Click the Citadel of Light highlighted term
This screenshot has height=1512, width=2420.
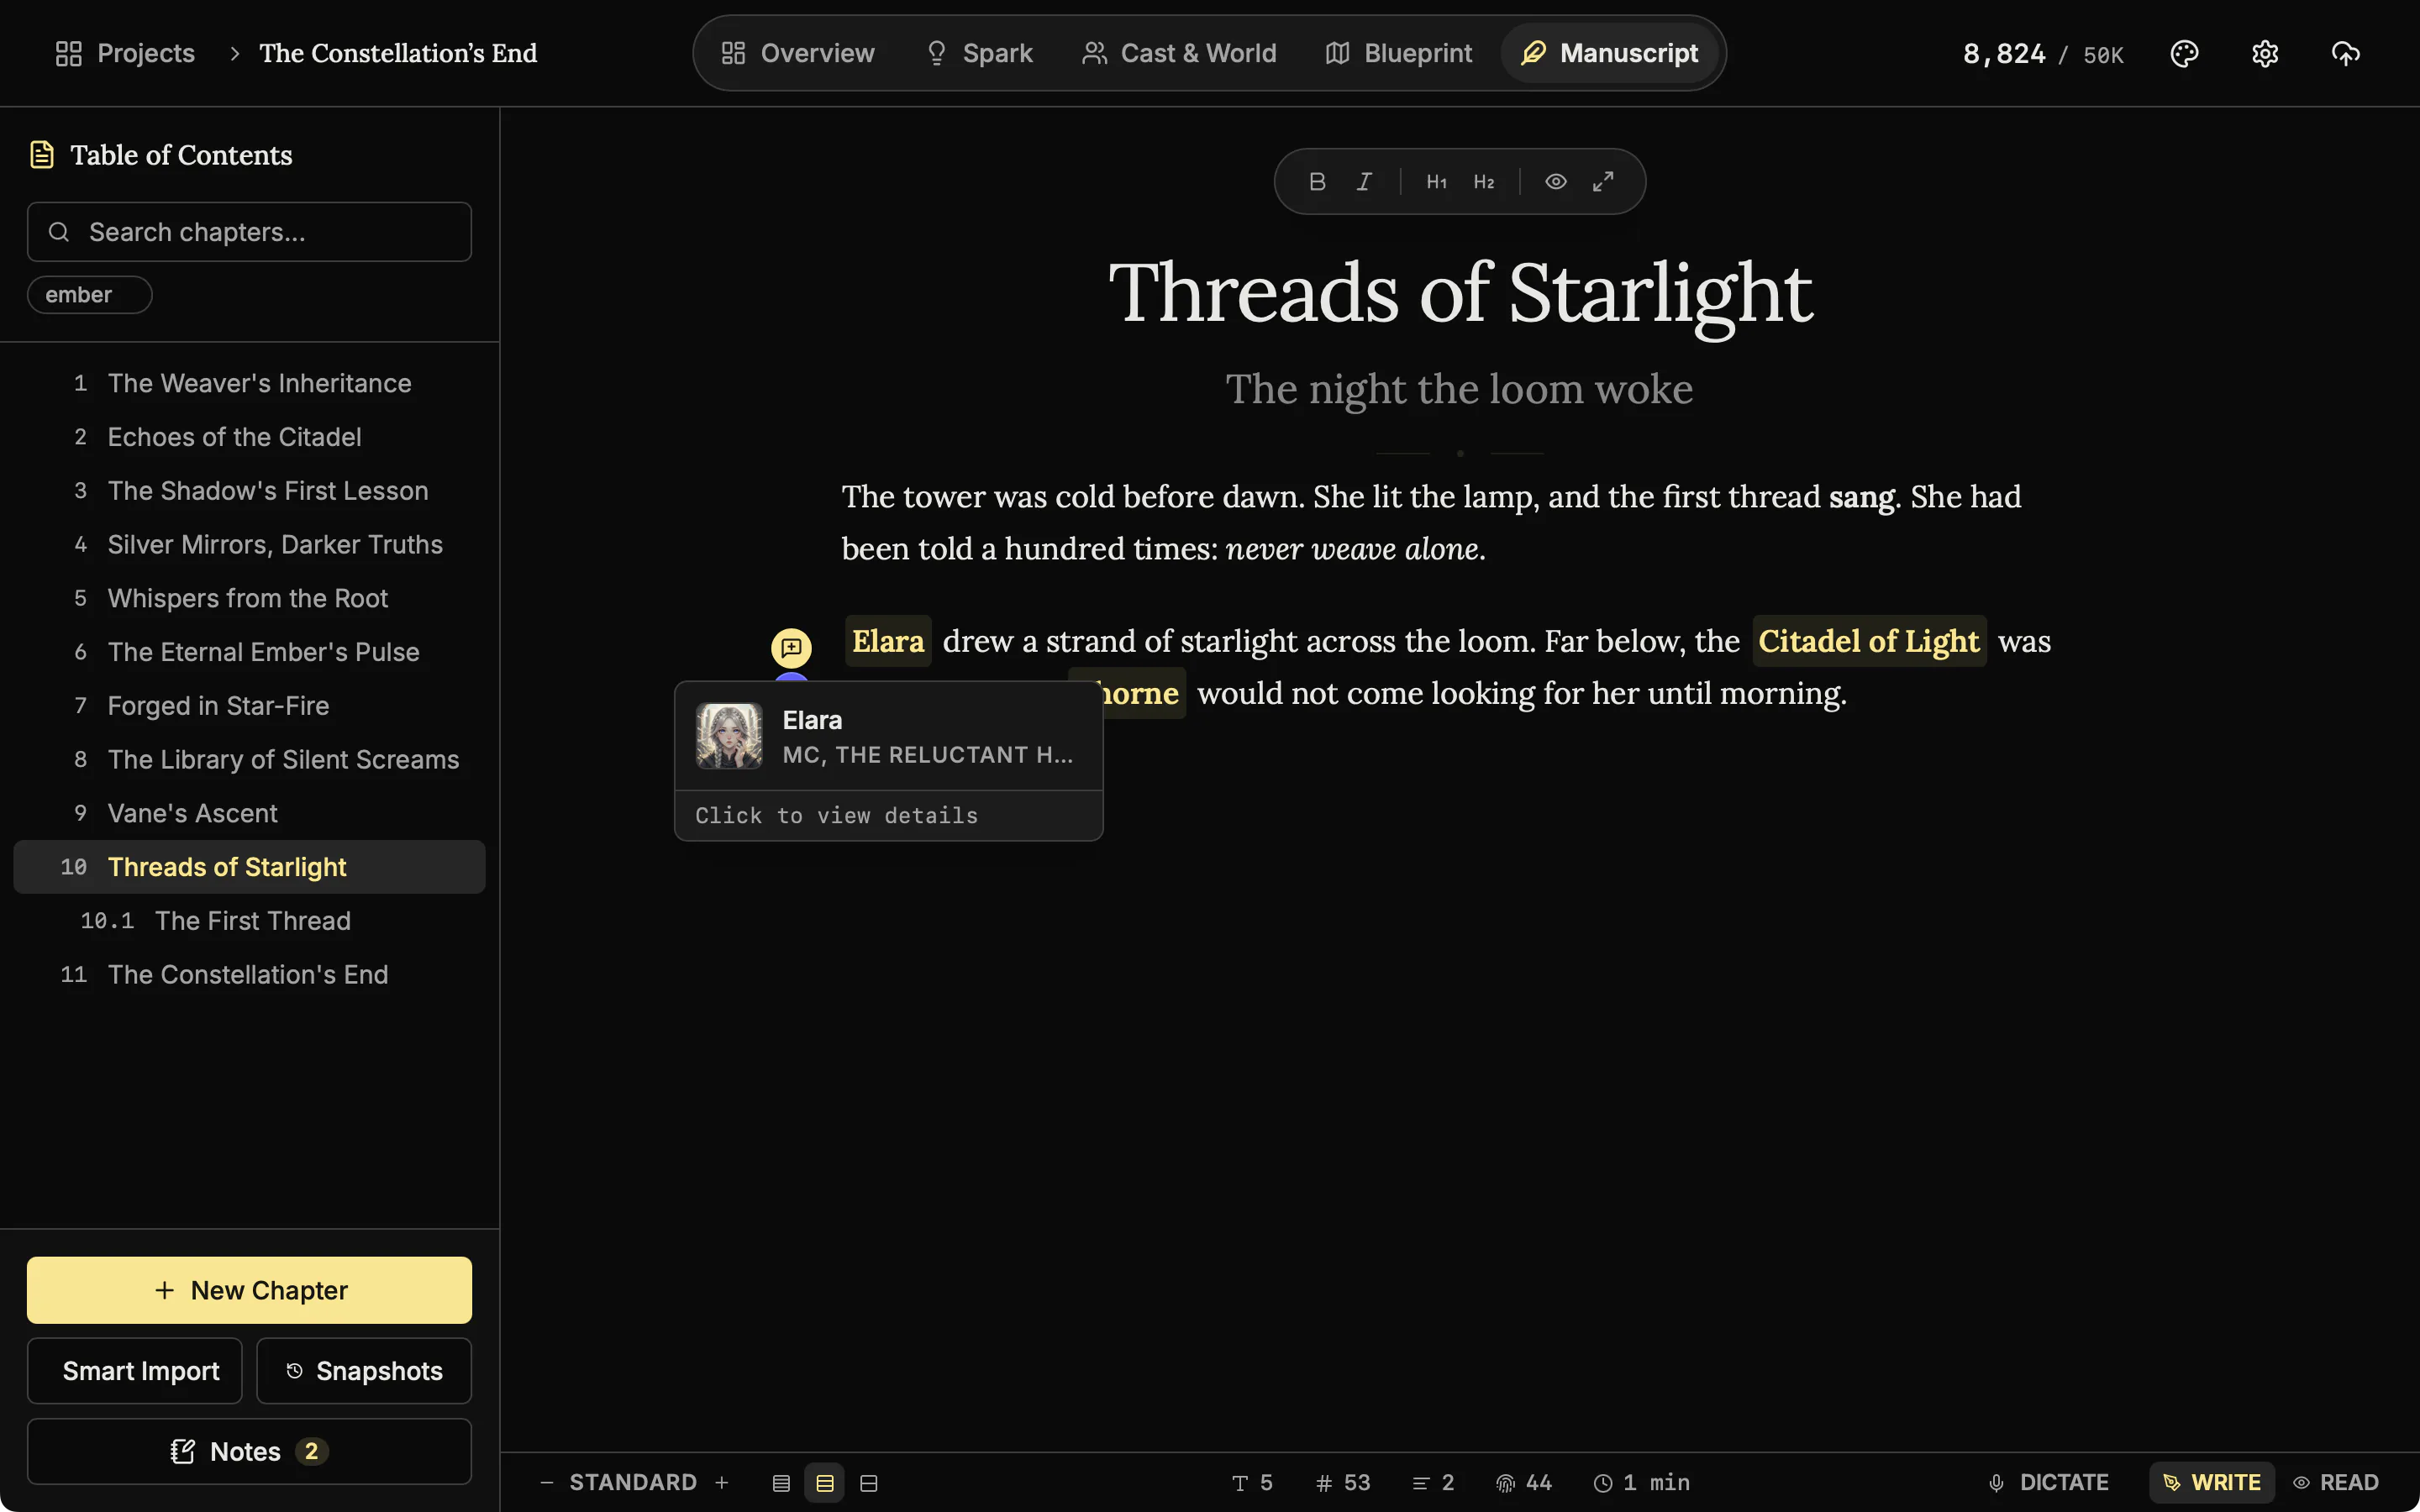point(1868,641)
